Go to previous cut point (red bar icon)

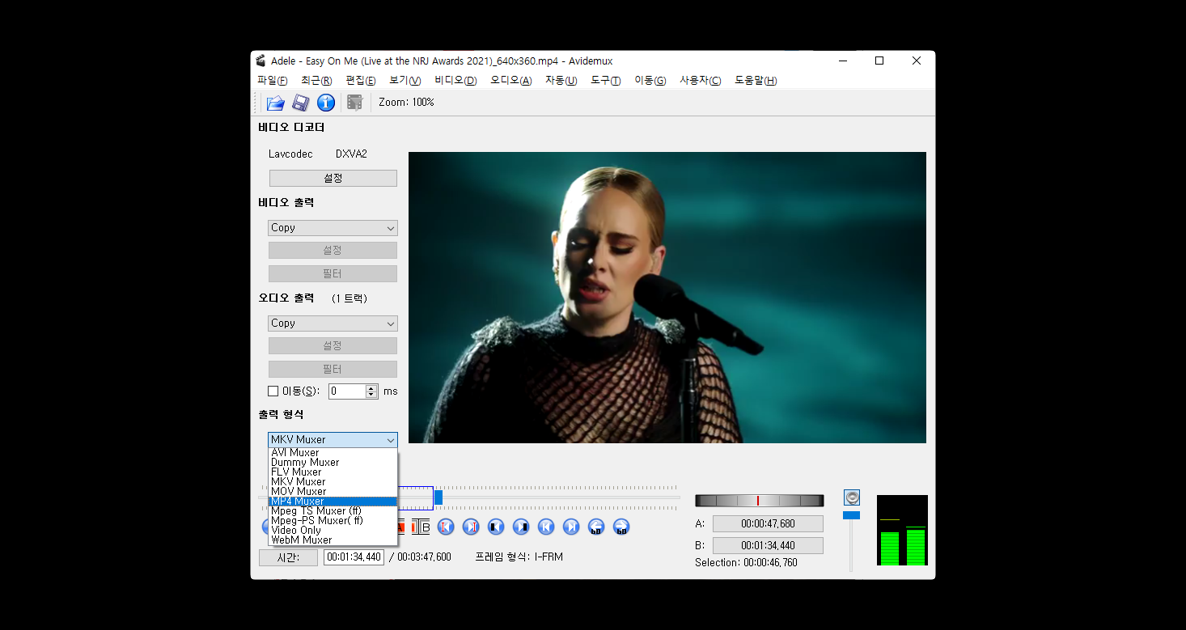point(446,527)
